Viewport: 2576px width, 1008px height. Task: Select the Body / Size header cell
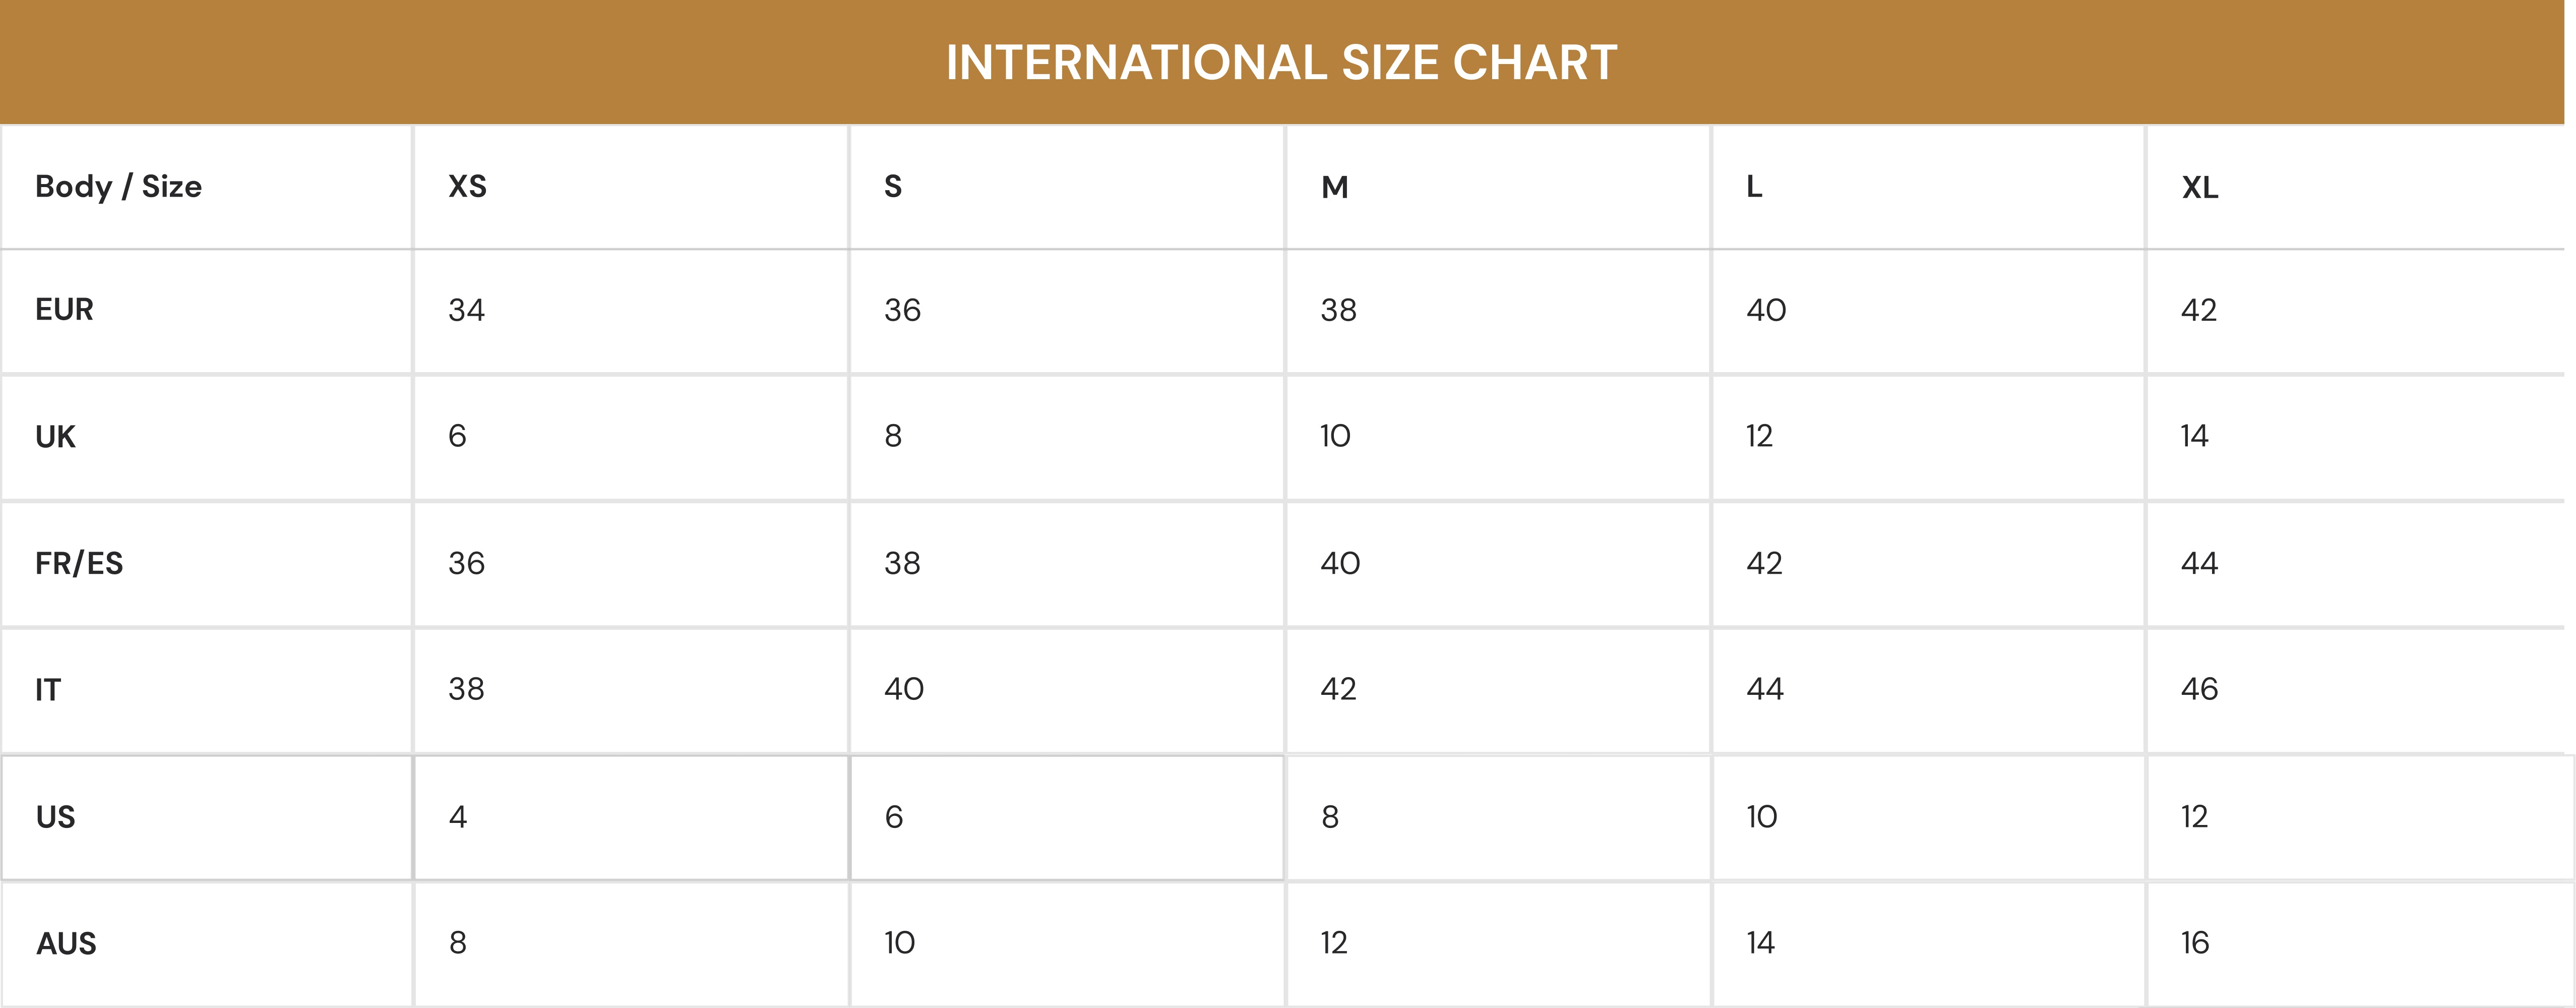(x=118, y=187)
